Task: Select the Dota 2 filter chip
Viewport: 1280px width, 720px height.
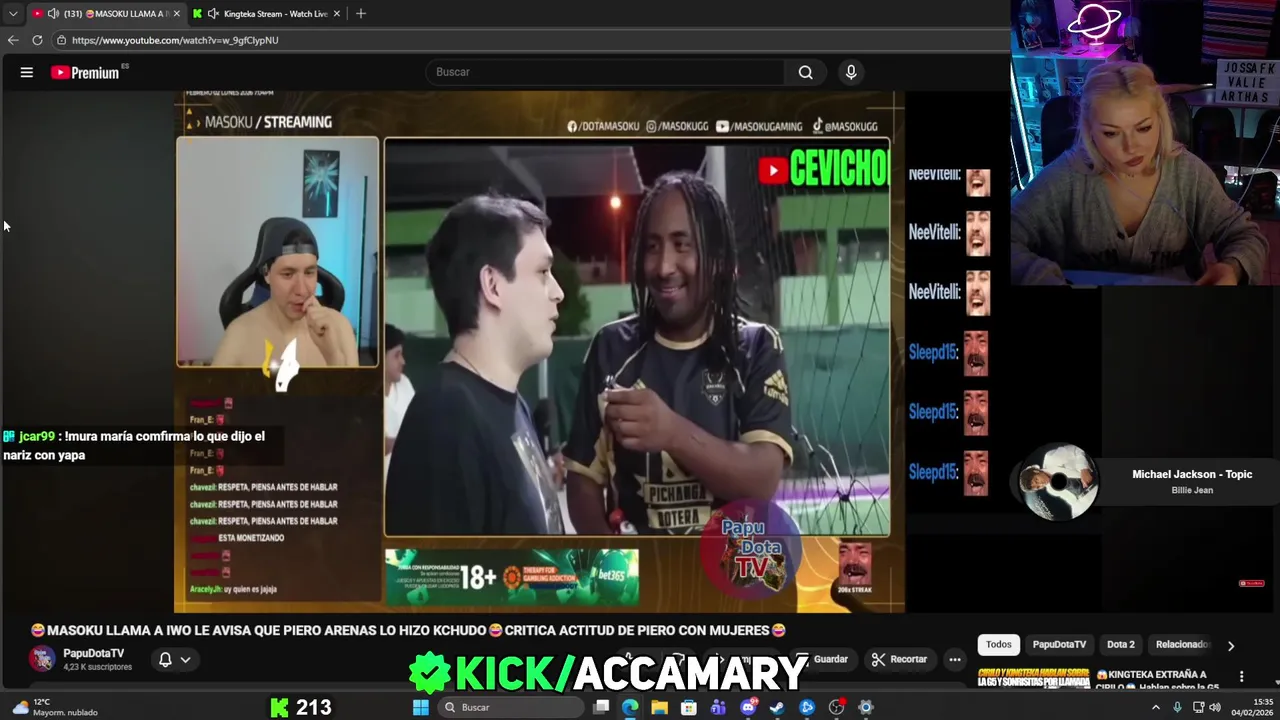Action: click(1121, 645)
